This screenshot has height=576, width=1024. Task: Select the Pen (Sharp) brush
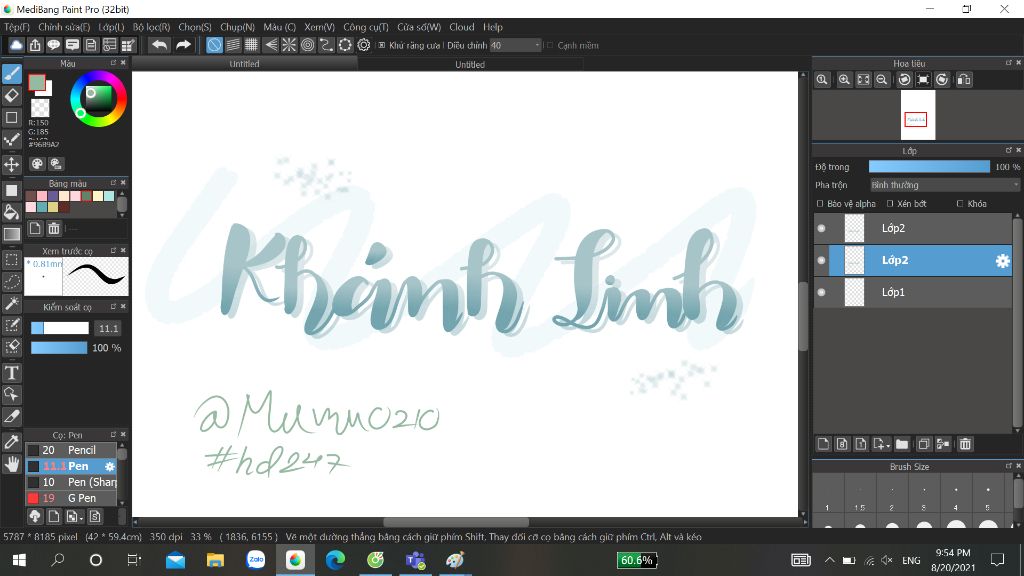point(71,482)
